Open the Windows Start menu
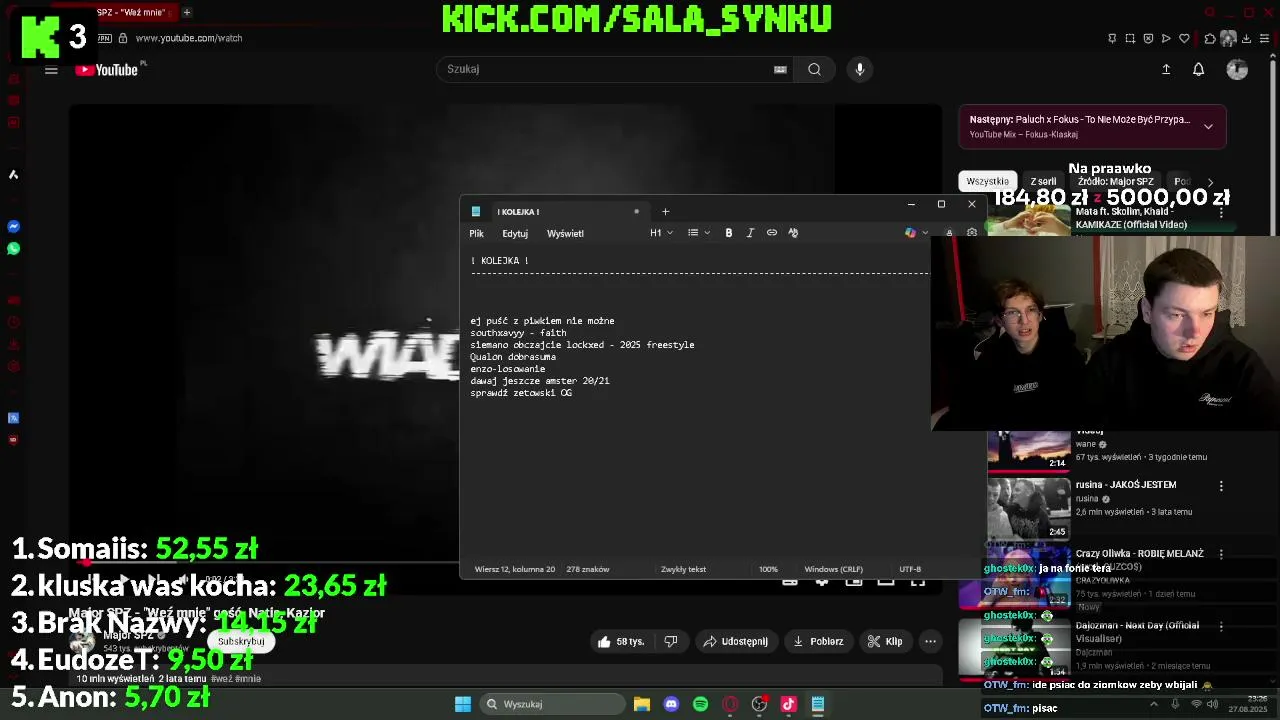This screenshot has width=1280, height=720. tap(463, 704)
